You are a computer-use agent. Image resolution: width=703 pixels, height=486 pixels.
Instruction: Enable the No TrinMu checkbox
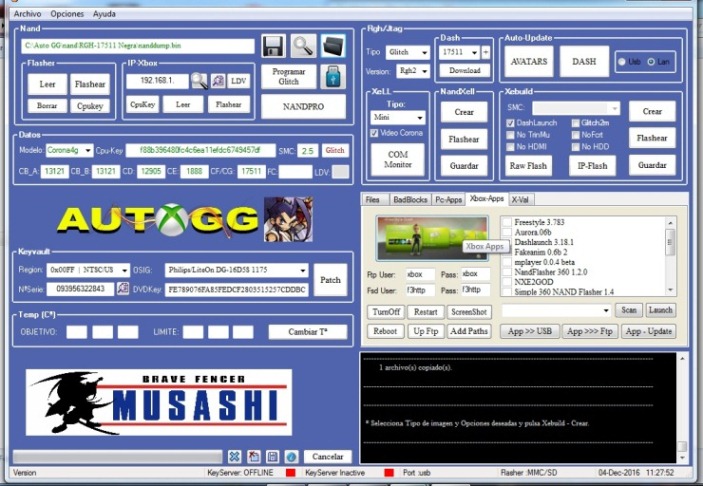point(510,135)
